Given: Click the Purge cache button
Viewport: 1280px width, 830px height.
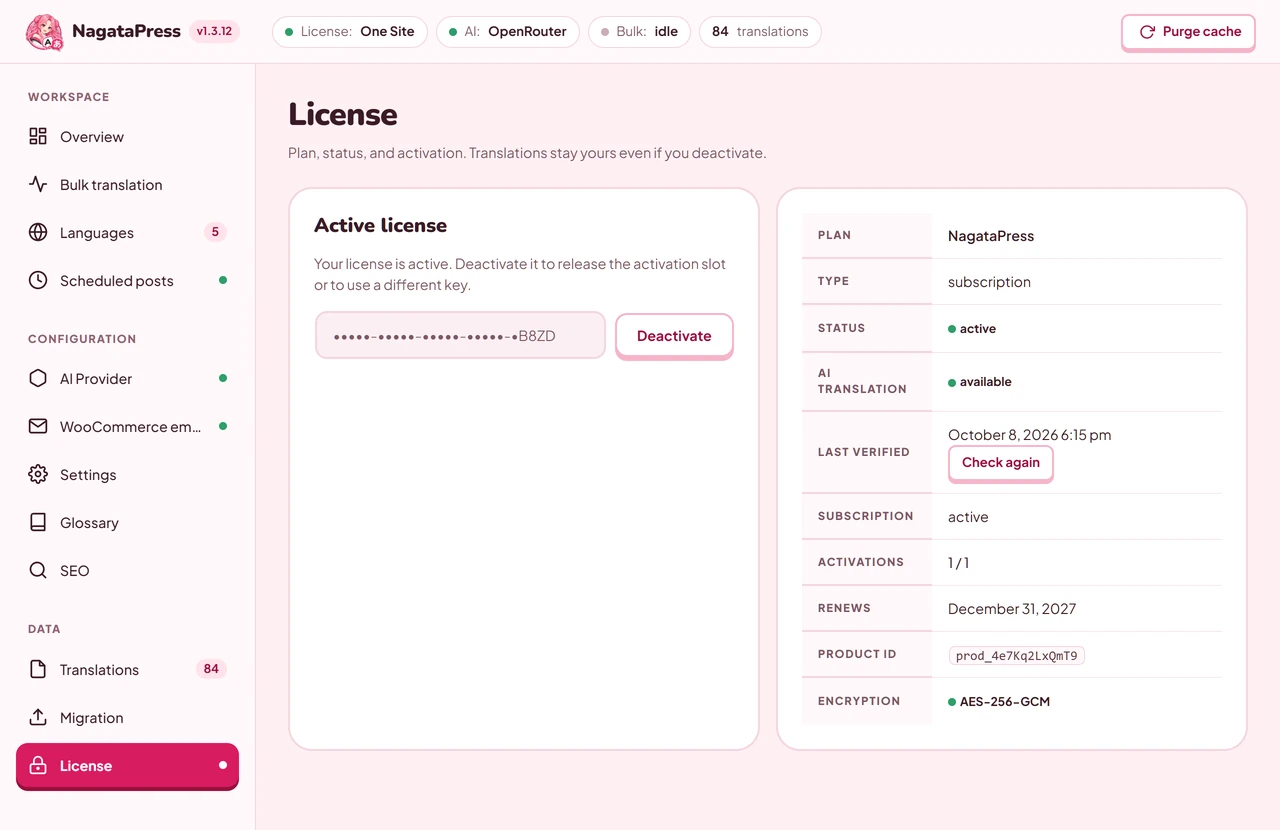Looking at the screenshot, I should pos(1188,32).
